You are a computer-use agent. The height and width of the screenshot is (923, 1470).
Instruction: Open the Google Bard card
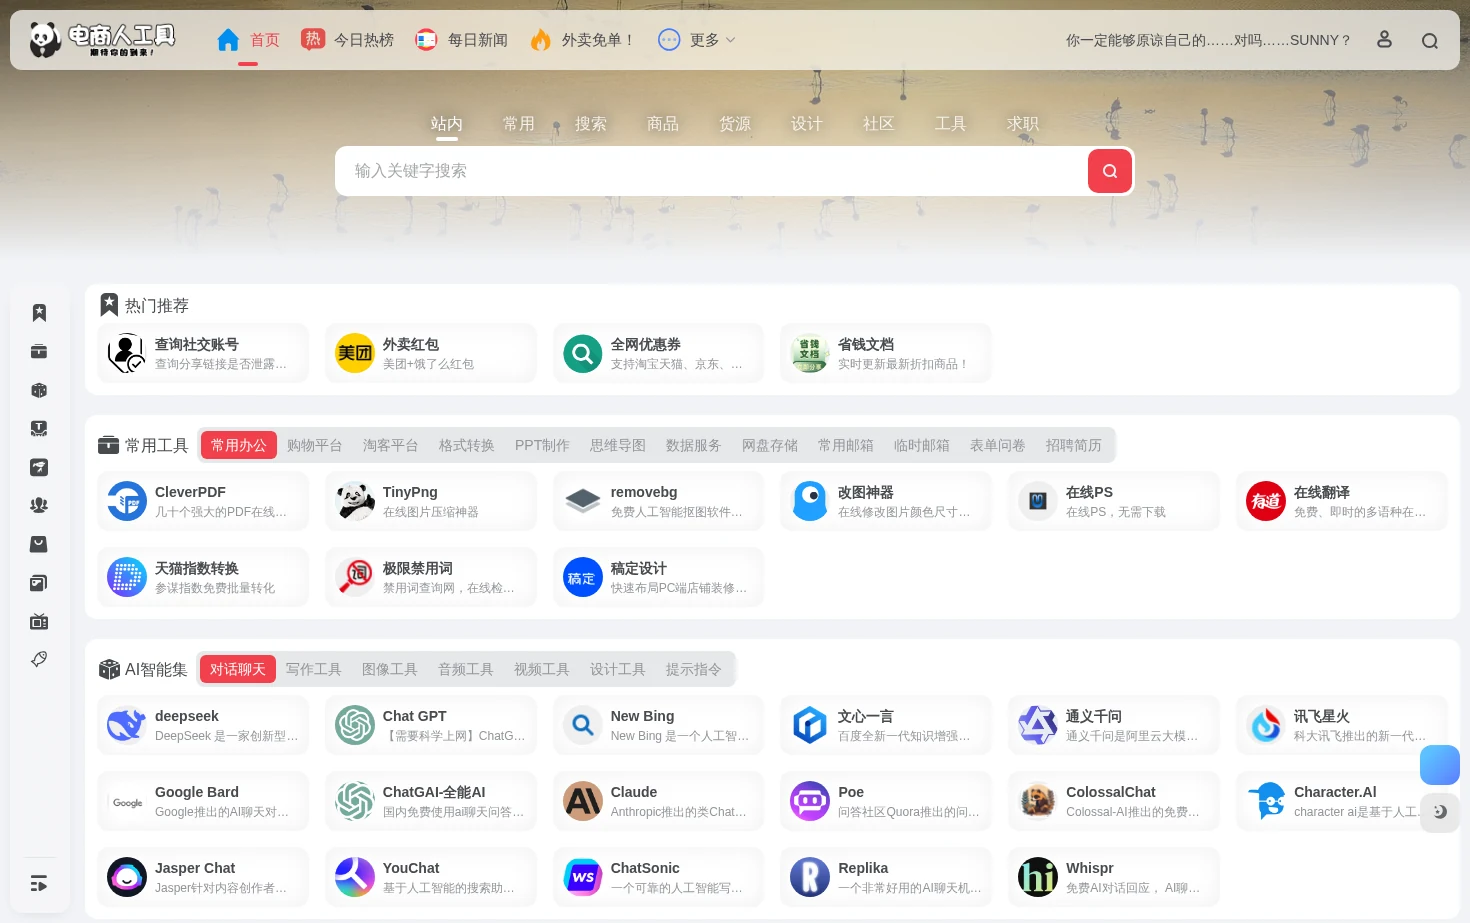[203, 801]
